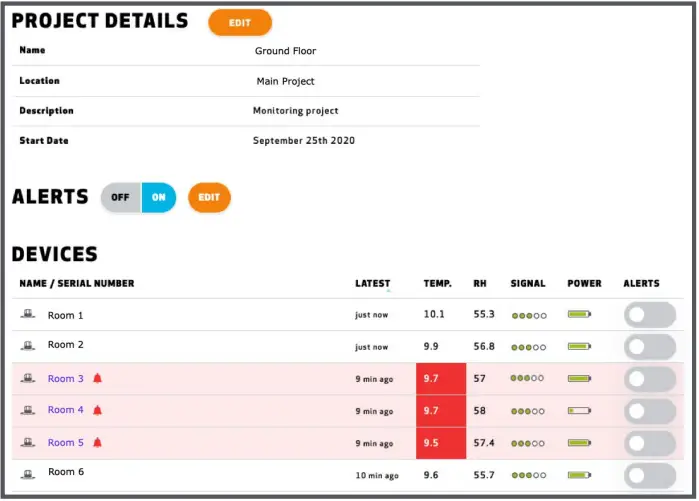
Task: Open the Room 3 device link
Action: 66,378
